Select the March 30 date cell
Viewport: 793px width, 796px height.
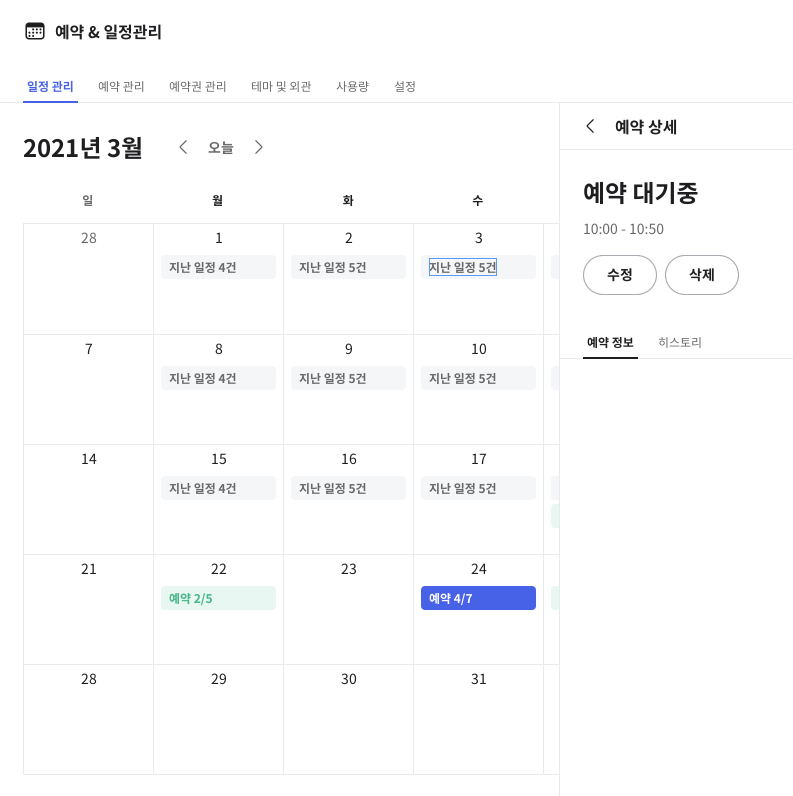[348, 718]
